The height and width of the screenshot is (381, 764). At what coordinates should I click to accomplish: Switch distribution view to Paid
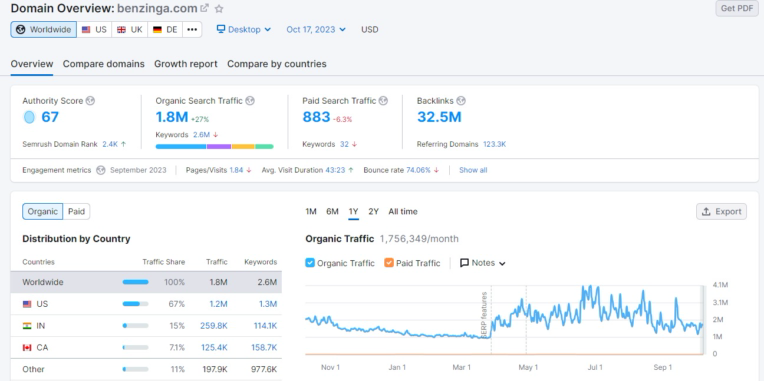tap(76, 211)
